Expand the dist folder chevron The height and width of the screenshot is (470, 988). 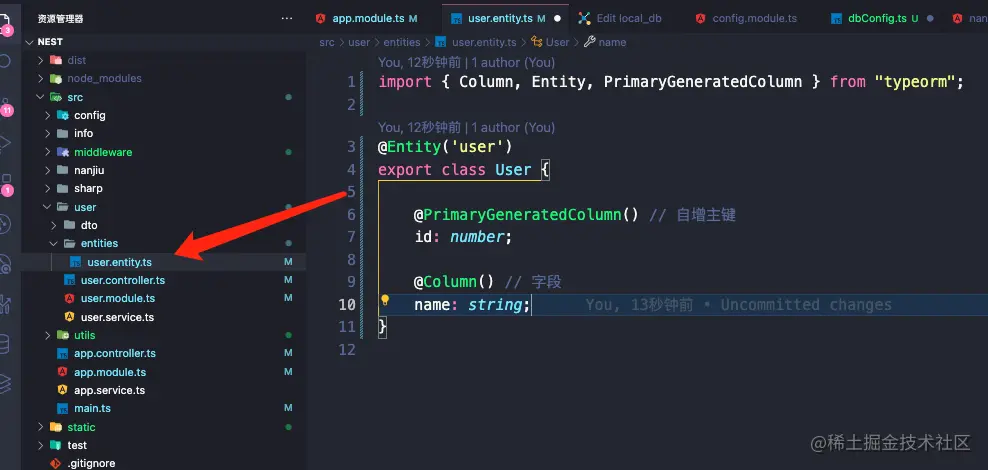click(x=40, y=60)
